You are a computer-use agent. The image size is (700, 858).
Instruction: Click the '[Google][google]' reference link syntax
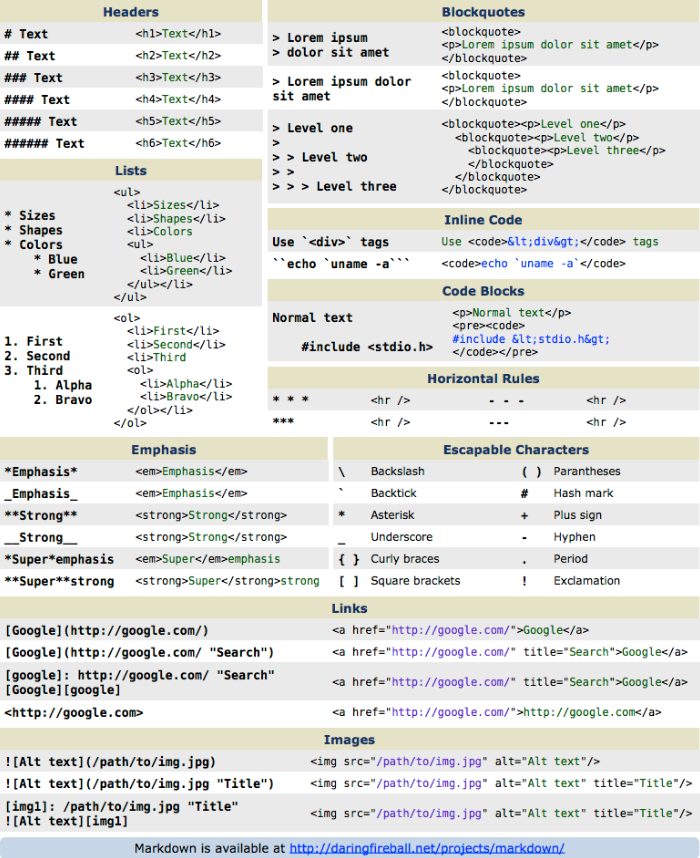(x=62, y=690)
